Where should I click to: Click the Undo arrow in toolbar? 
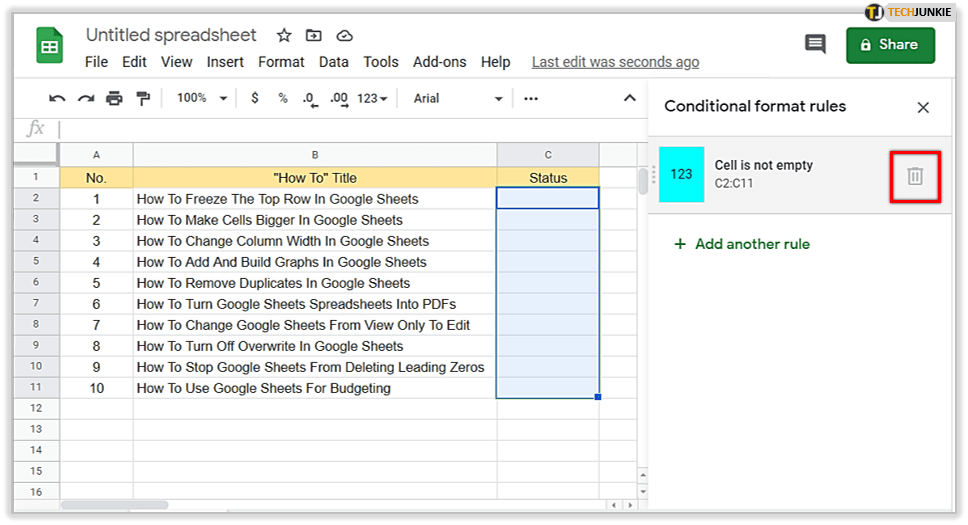point(57,98)
